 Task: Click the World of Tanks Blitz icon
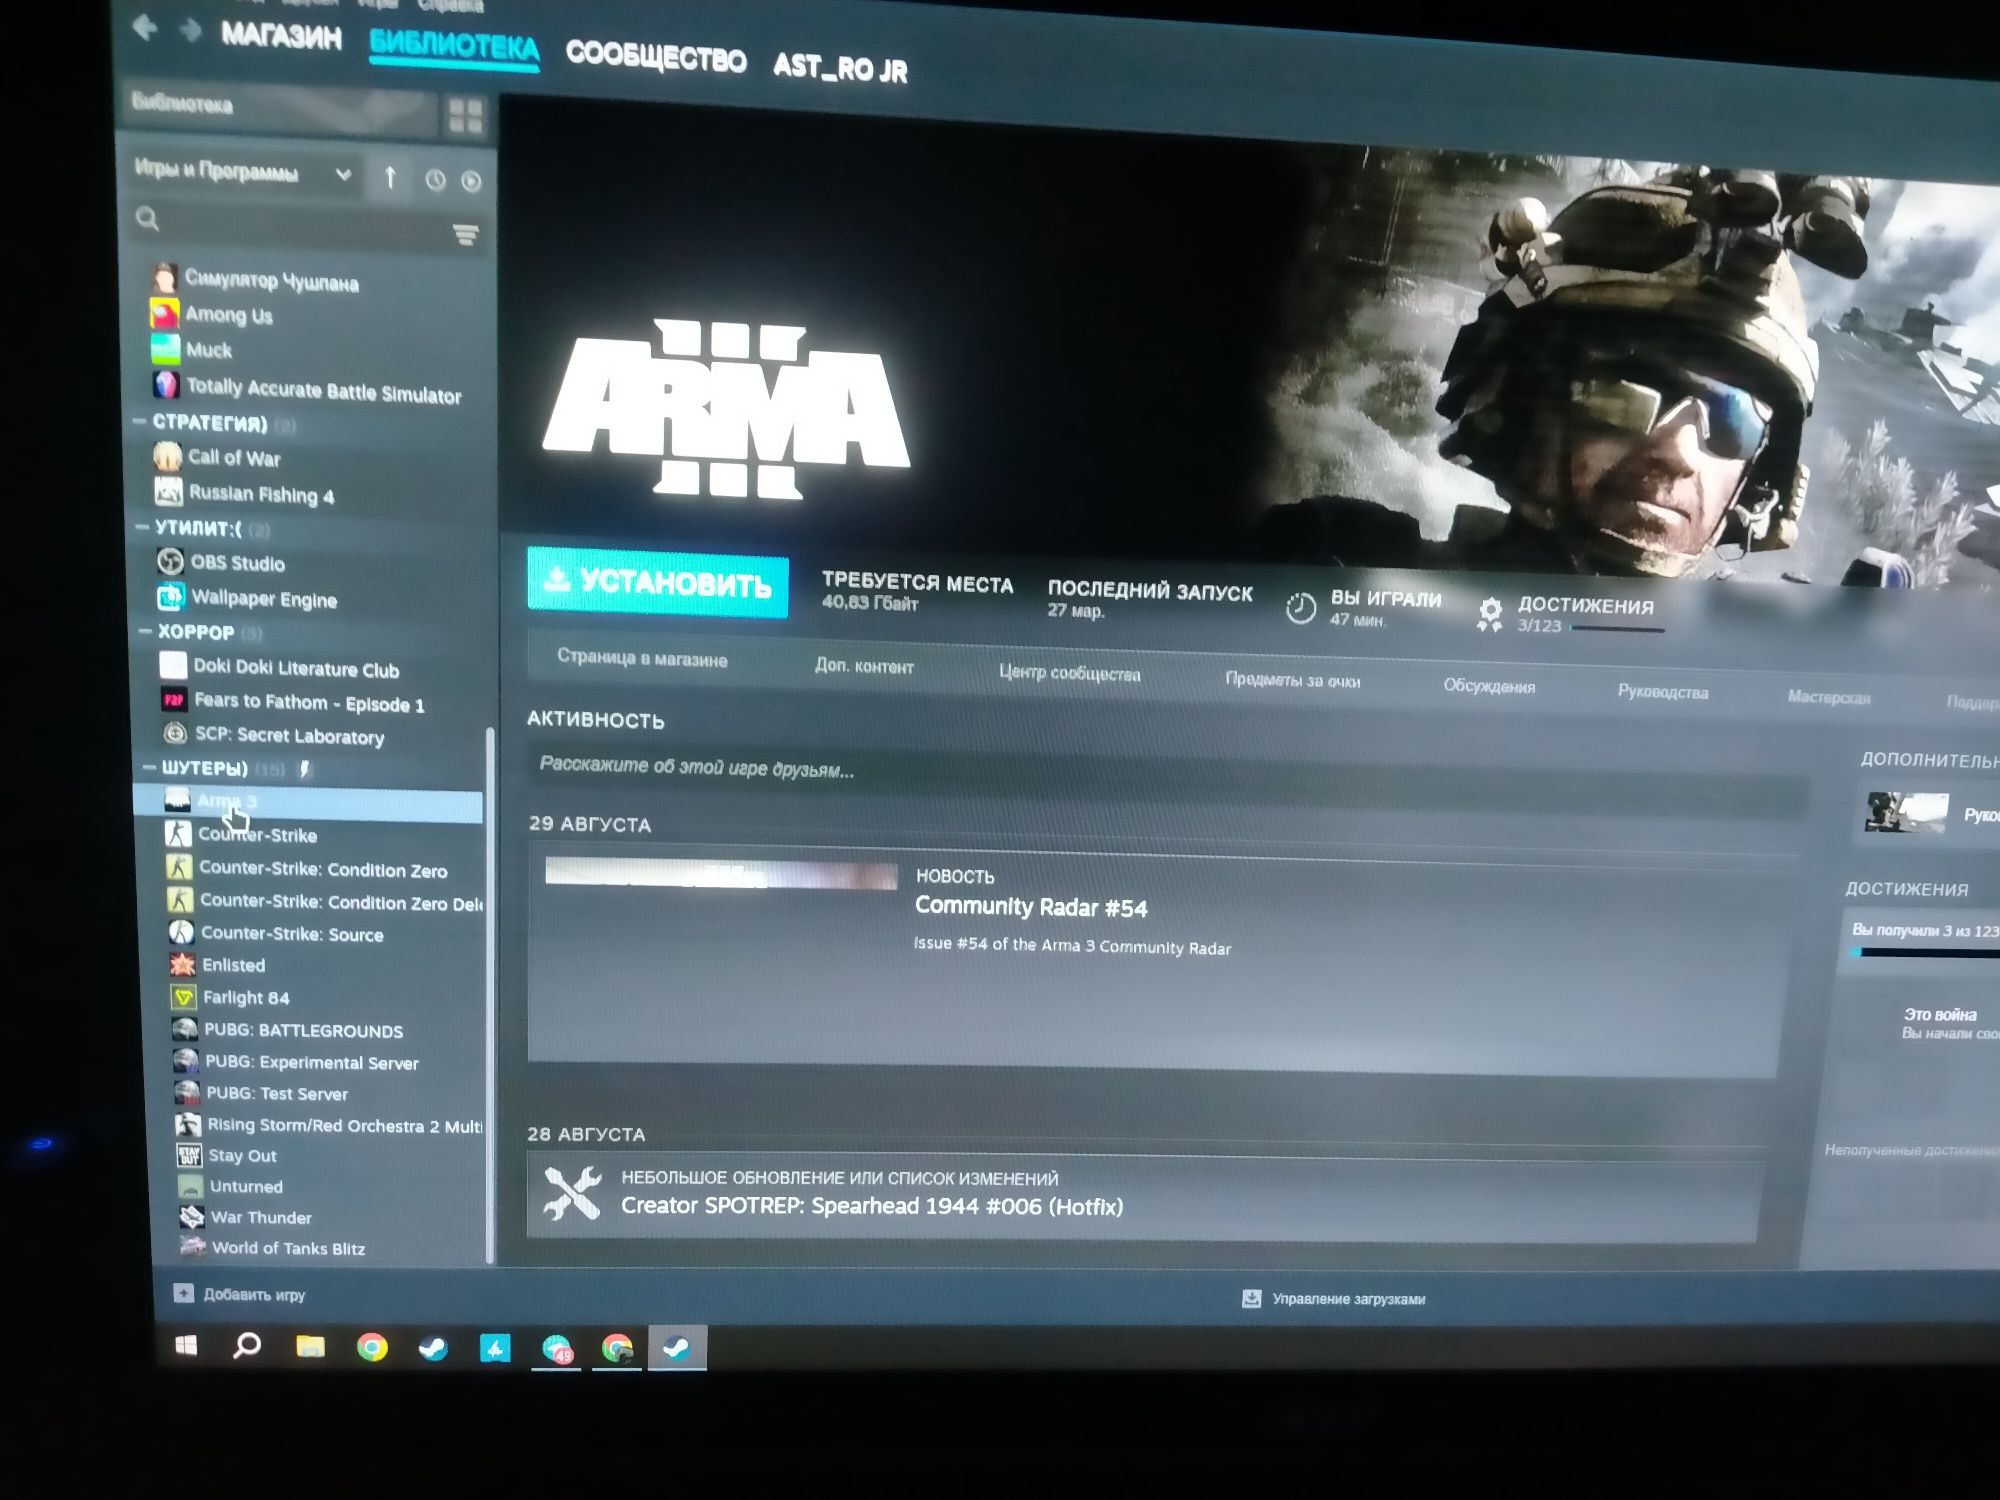pos(193,1246)
